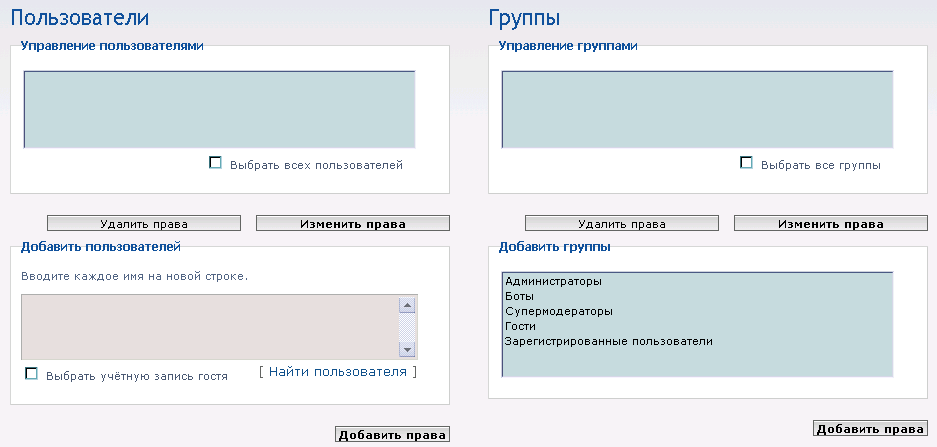Select 'Боты' group in list
This screenshot has width=937, height=447.
coord(520,296)
